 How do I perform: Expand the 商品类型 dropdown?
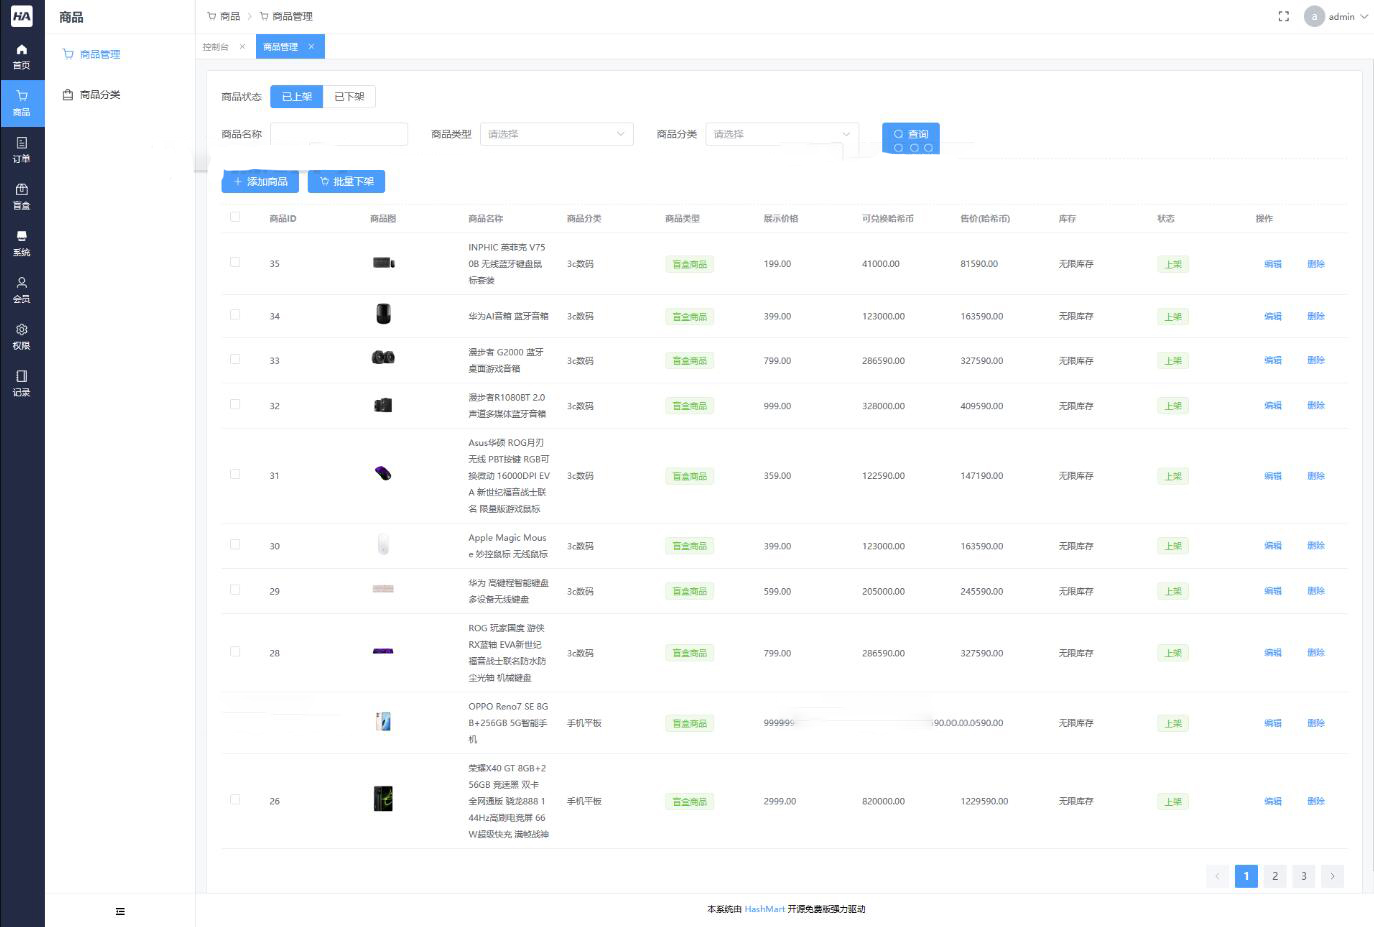556,134
